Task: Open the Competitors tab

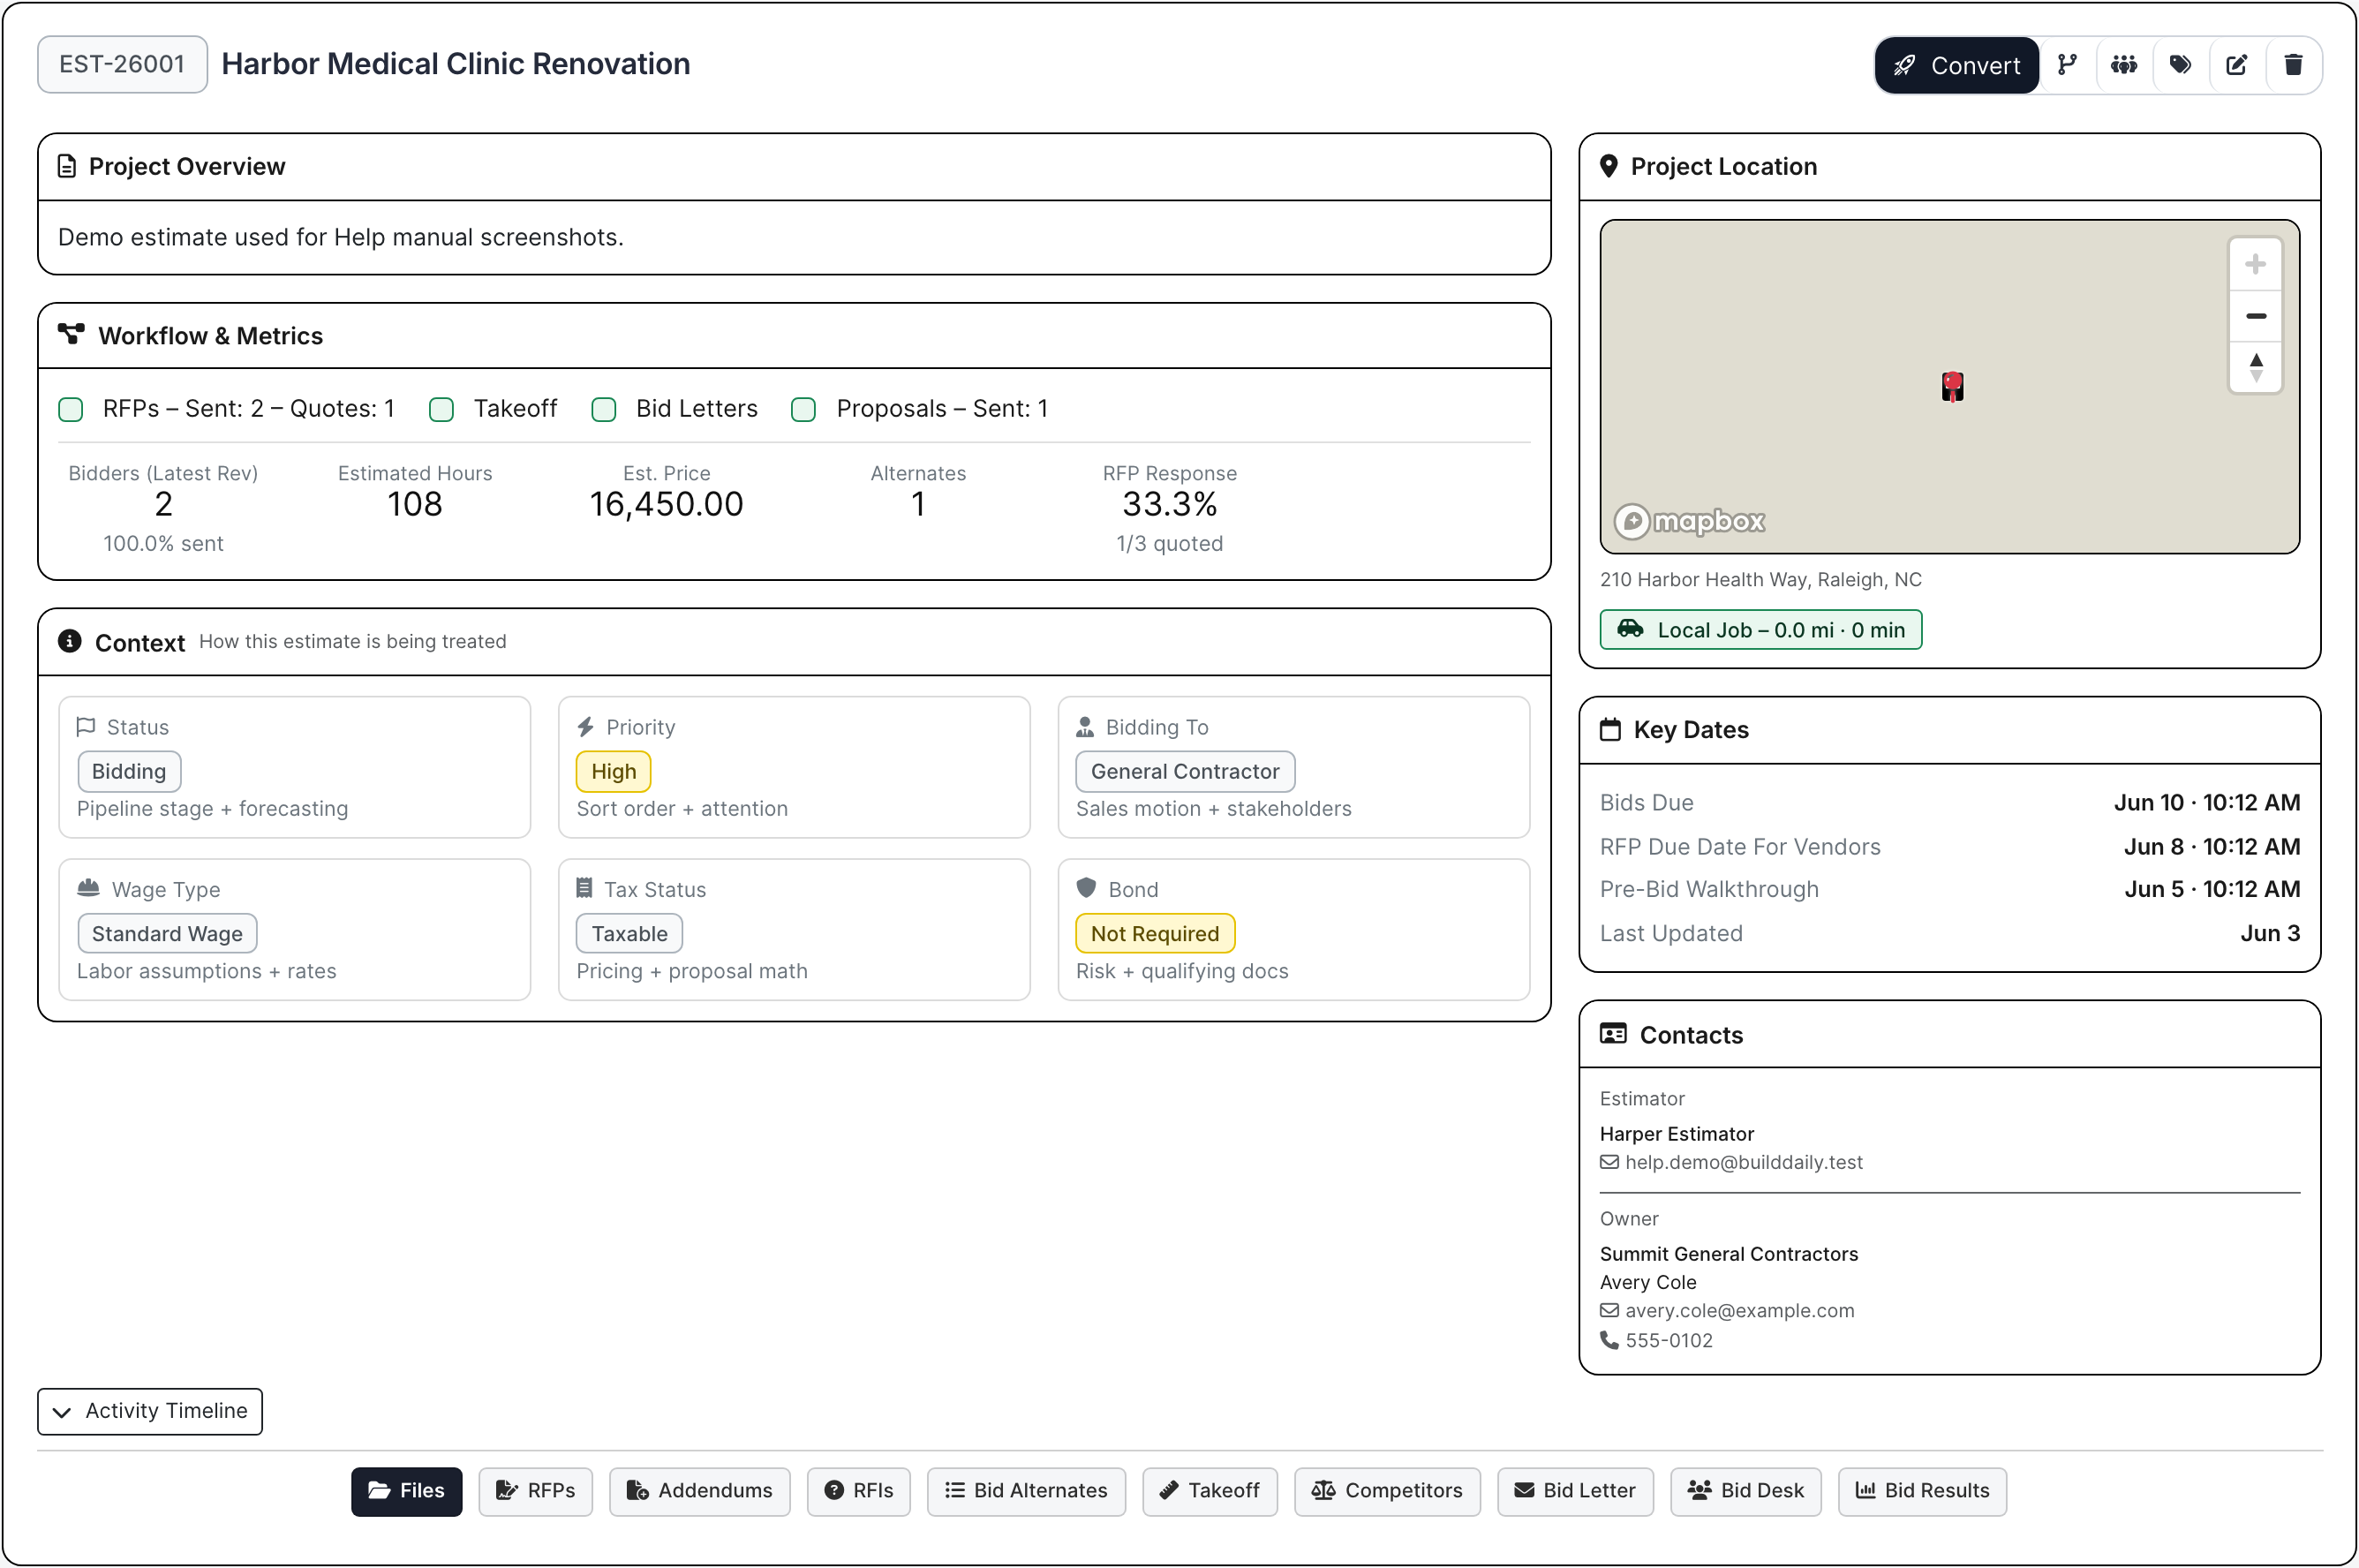Action: pyautogui.click(x=1386, y=1491)
